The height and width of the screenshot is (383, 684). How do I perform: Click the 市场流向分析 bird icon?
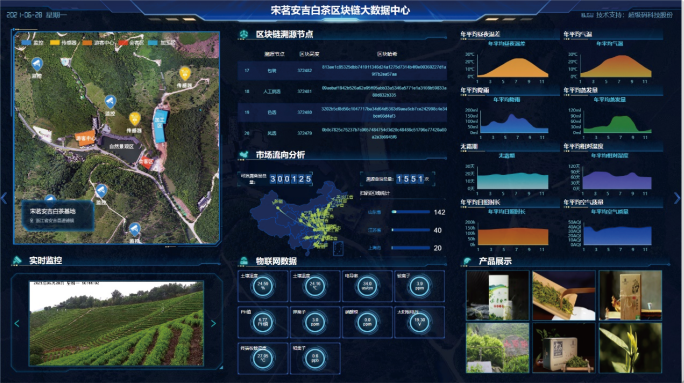244,154
